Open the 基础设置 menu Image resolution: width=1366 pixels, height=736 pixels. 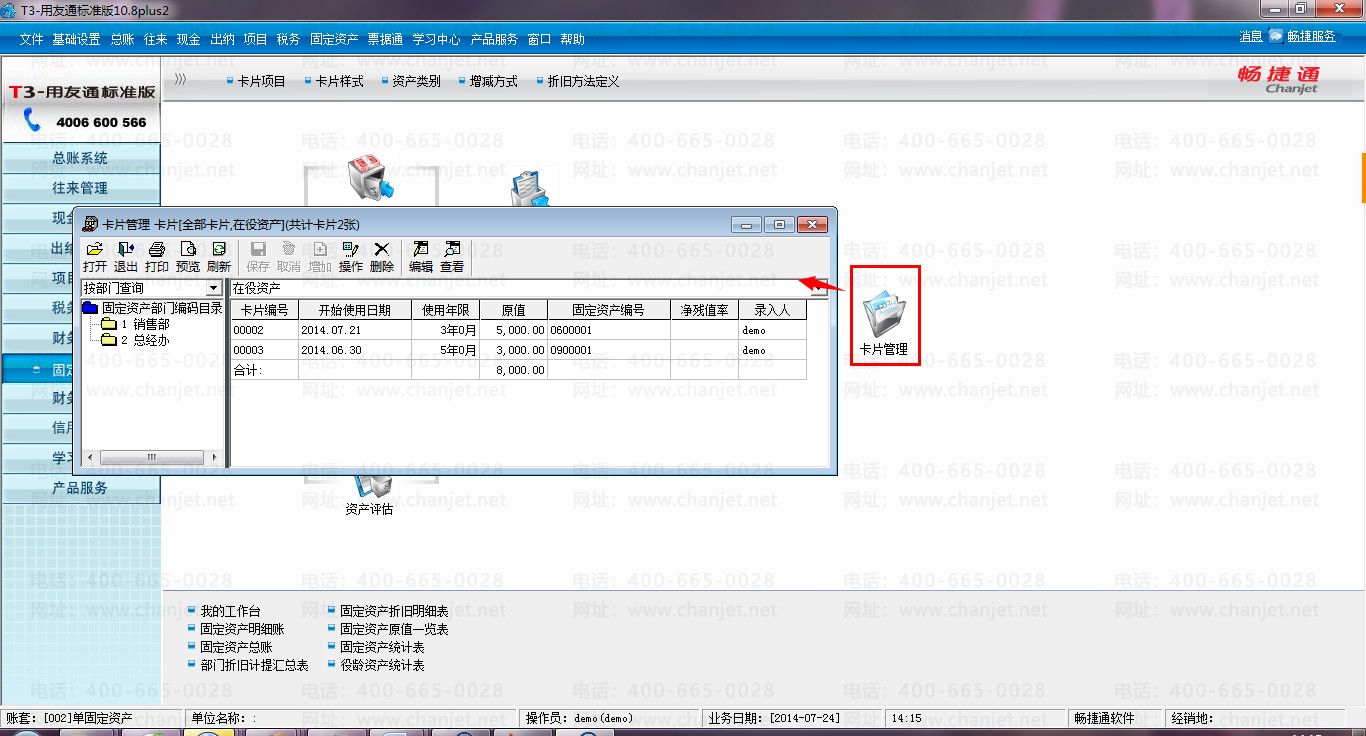(76, 39)
